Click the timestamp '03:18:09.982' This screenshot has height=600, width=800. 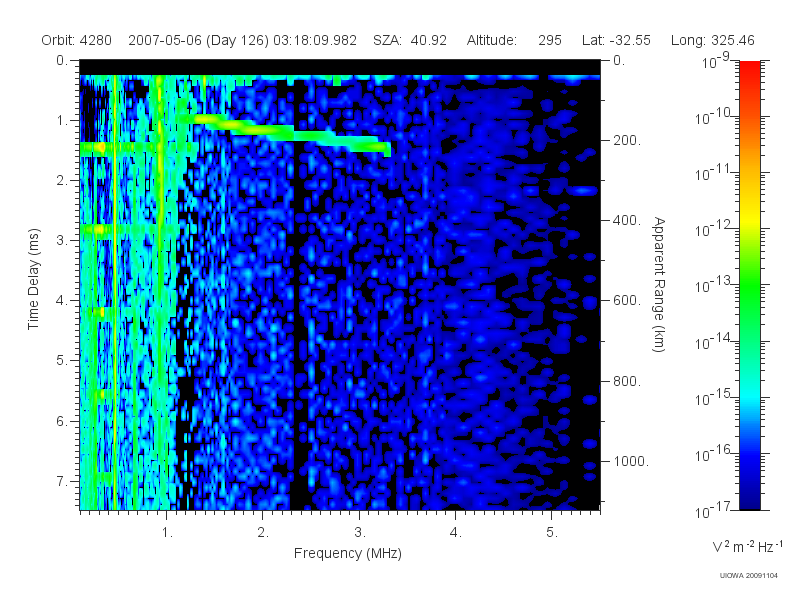(x=315, y=40)
